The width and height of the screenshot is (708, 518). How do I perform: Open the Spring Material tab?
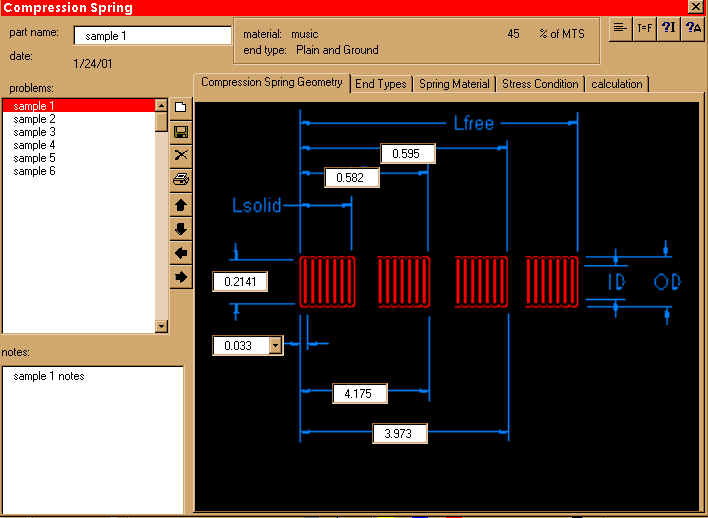point(454,84)
